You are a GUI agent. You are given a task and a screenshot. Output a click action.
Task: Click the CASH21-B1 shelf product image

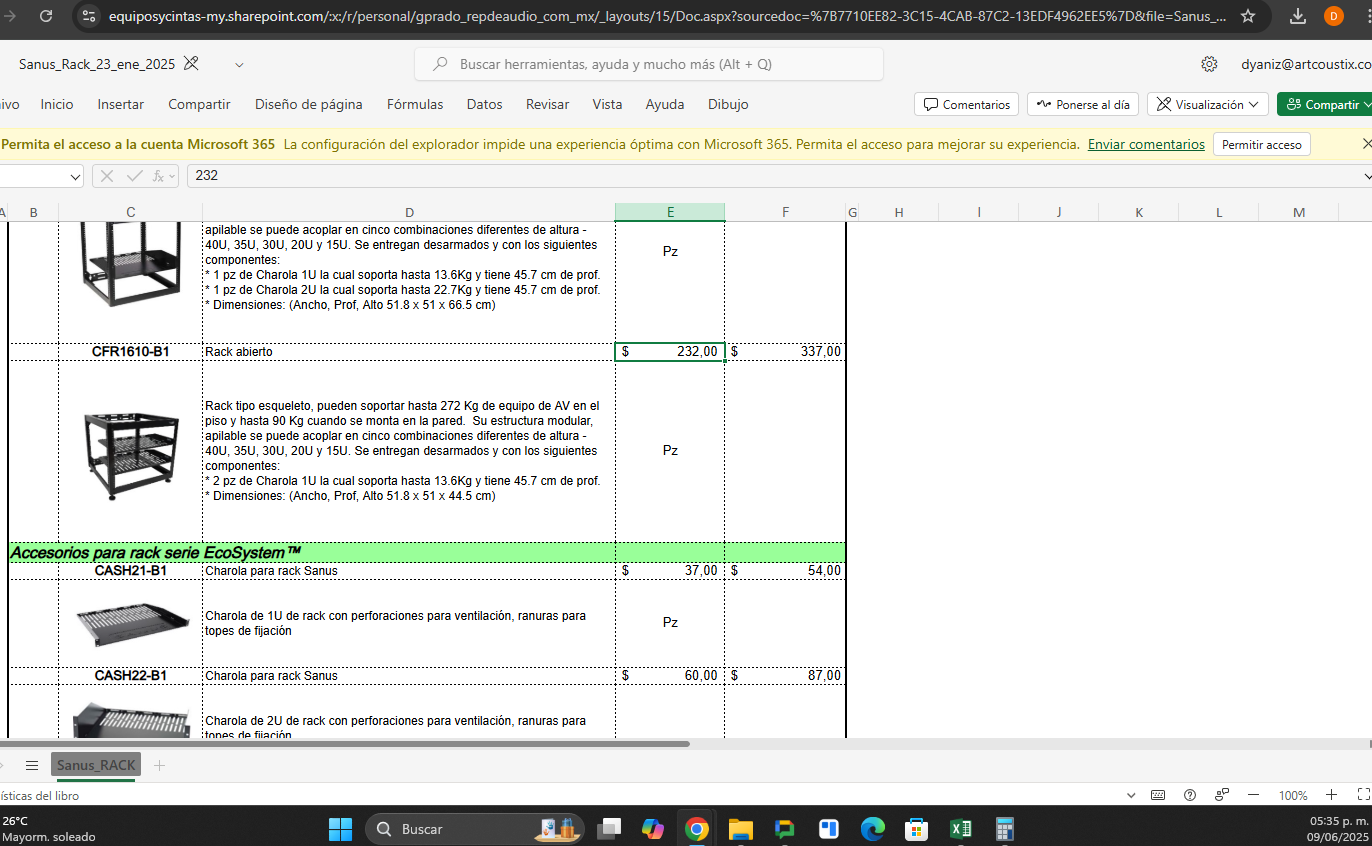pyautogui.click(x=131, y=623)
